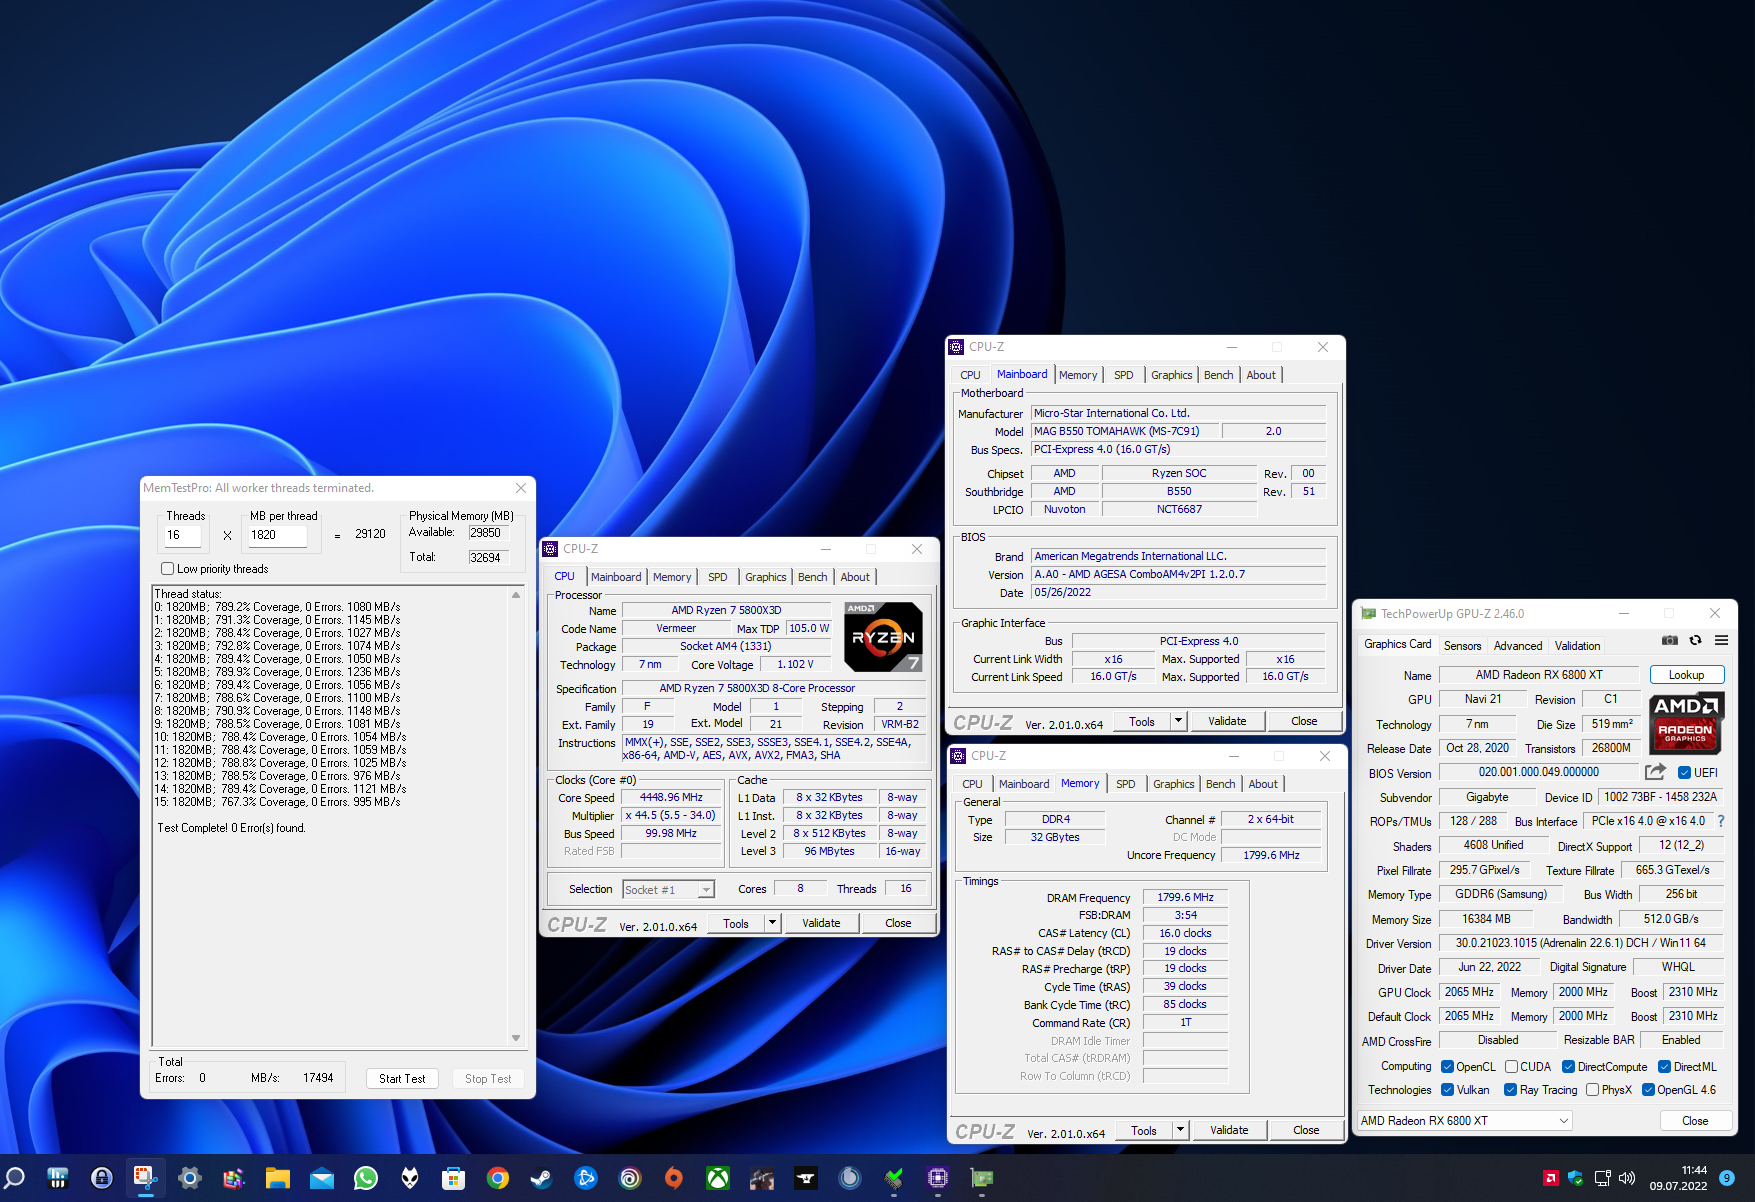Open Microsoft Store from the taskbar

(x=453, y=1178)
